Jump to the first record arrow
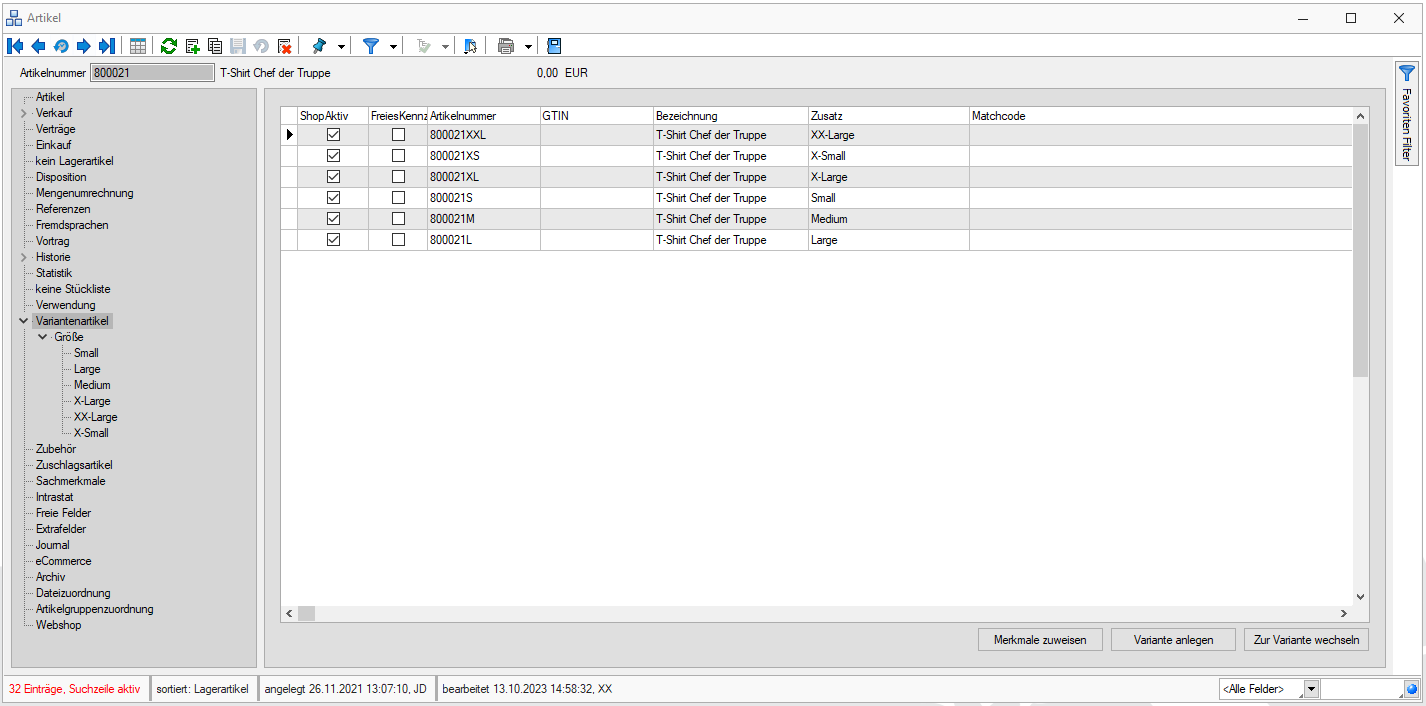 click(x=15, y=46)
